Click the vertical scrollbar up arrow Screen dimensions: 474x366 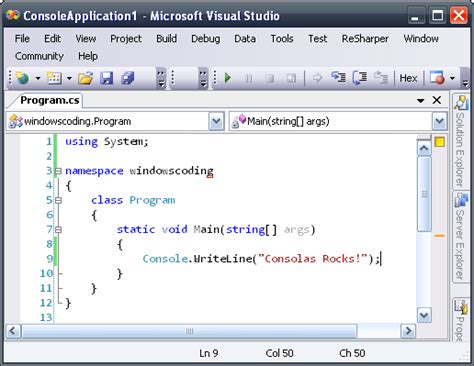[424, 148]
